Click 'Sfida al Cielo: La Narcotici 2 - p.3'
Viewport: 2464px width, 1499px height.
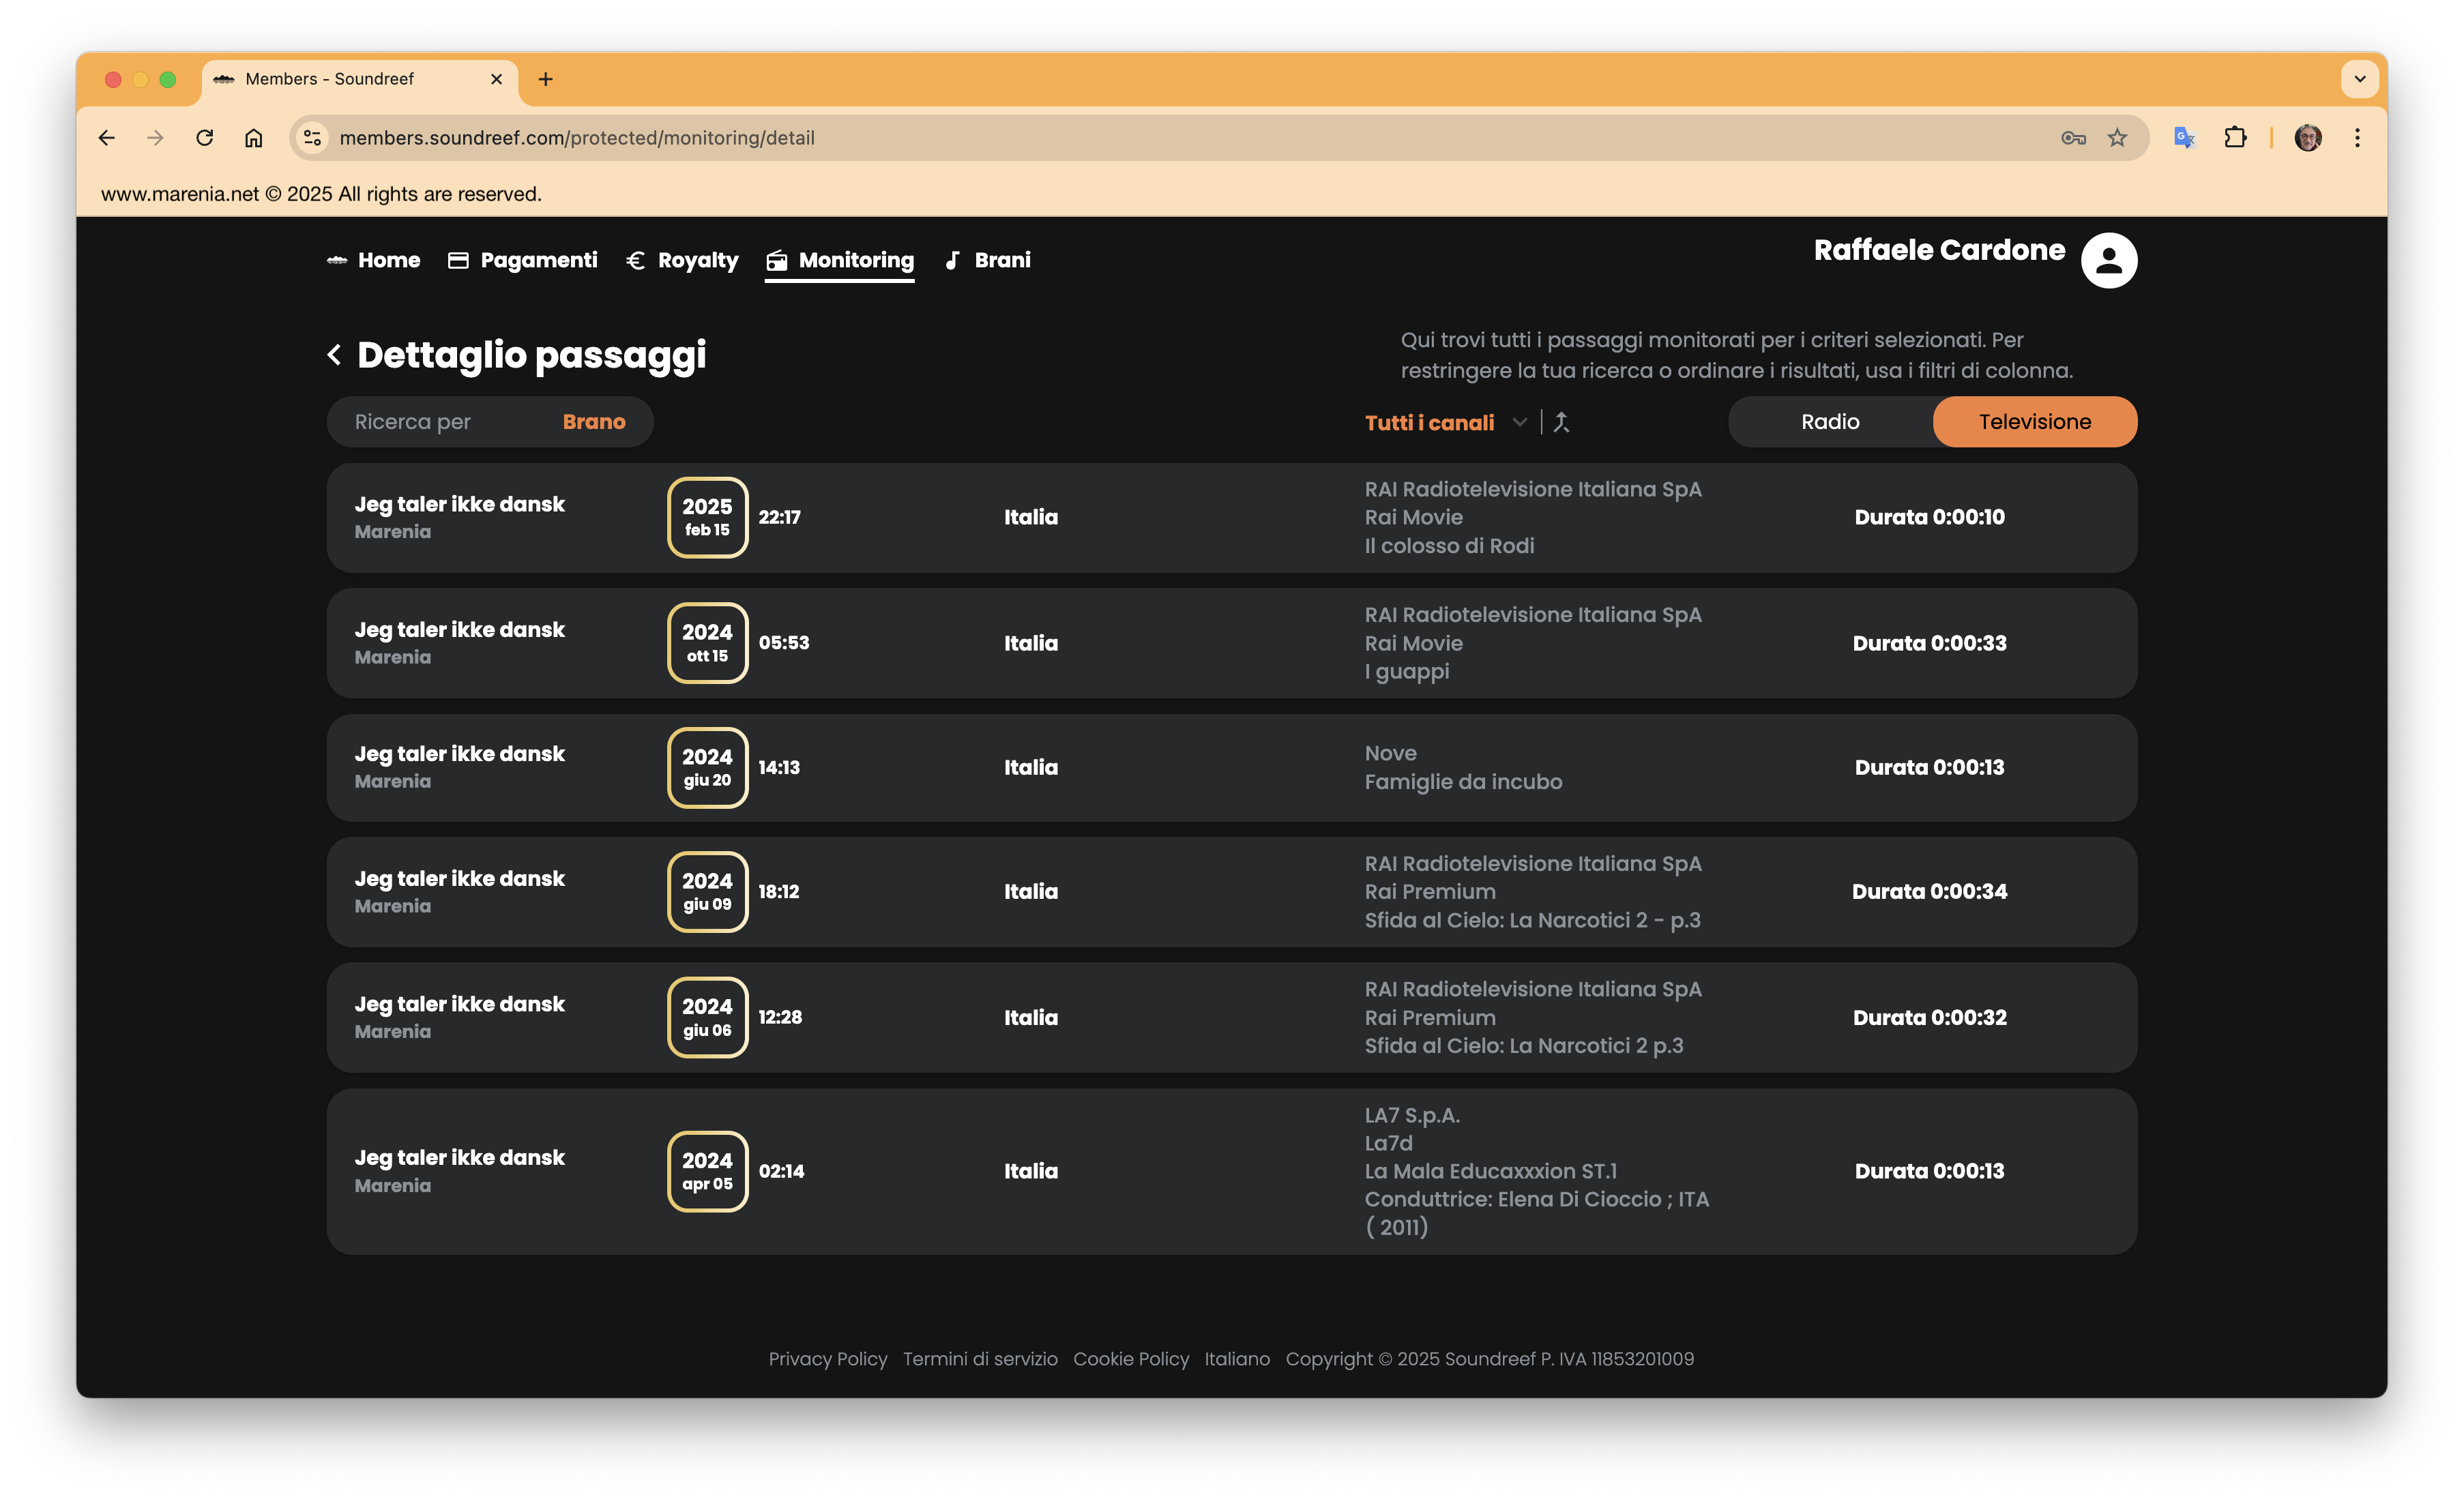1532,920
